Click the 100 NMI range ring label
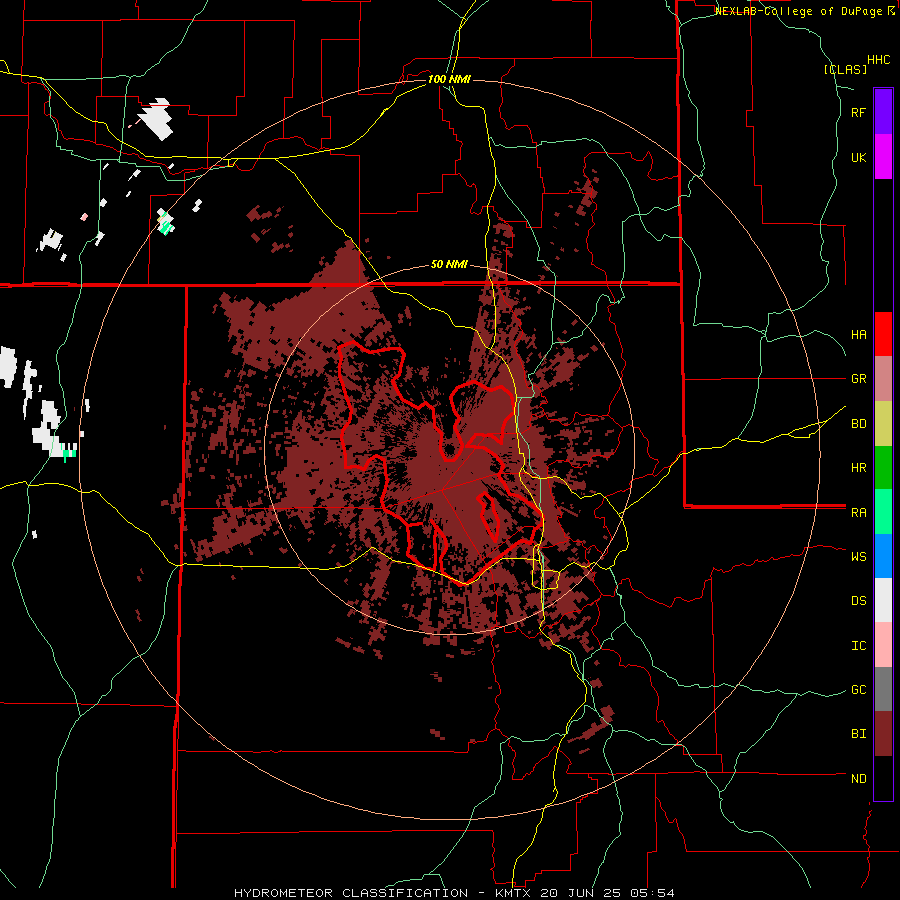The image size is (900, 900). [x=449, y=79]
